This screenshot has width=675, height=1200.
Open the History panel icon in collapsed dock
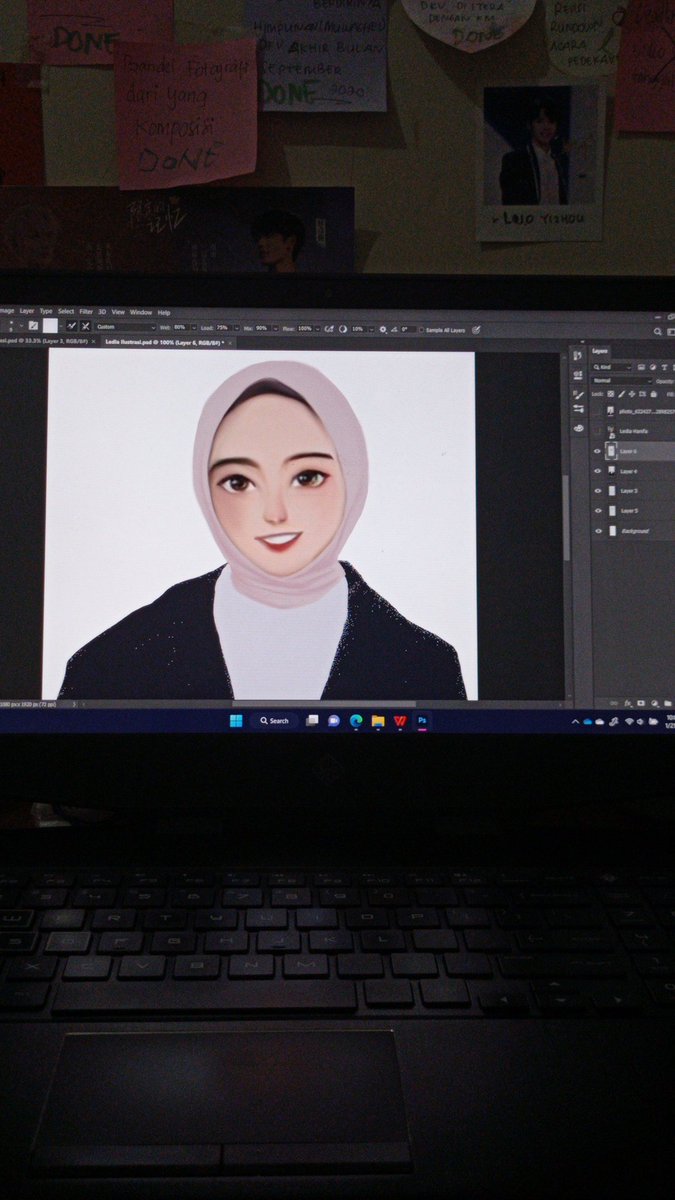pos(577,356)
